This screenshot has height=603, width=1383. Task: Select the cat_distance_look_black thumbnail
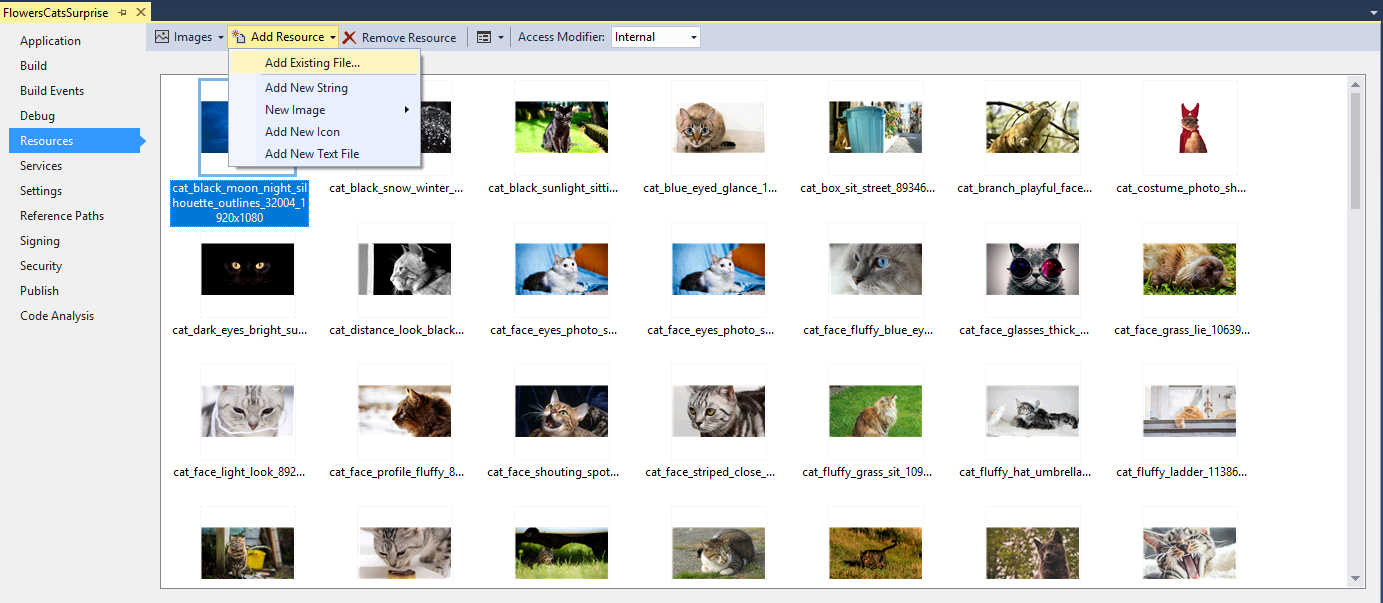[x=404, y=269]
